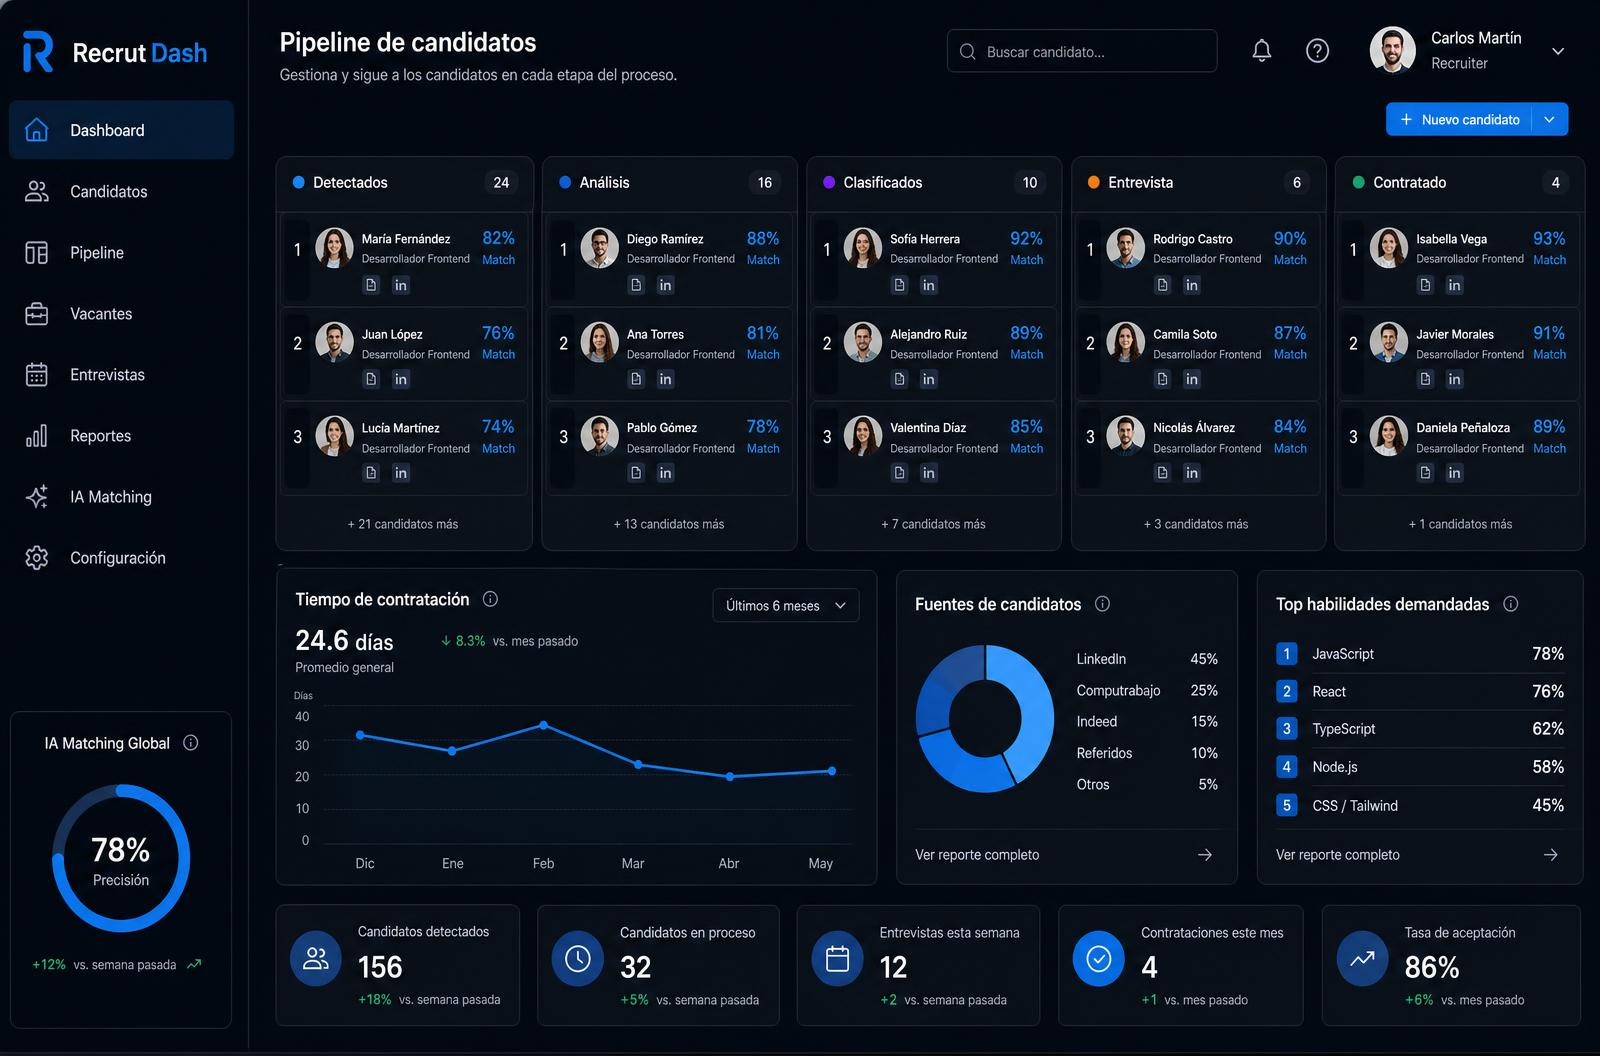Open Ver reporte completo under Top habilidades

[1418, 854]
